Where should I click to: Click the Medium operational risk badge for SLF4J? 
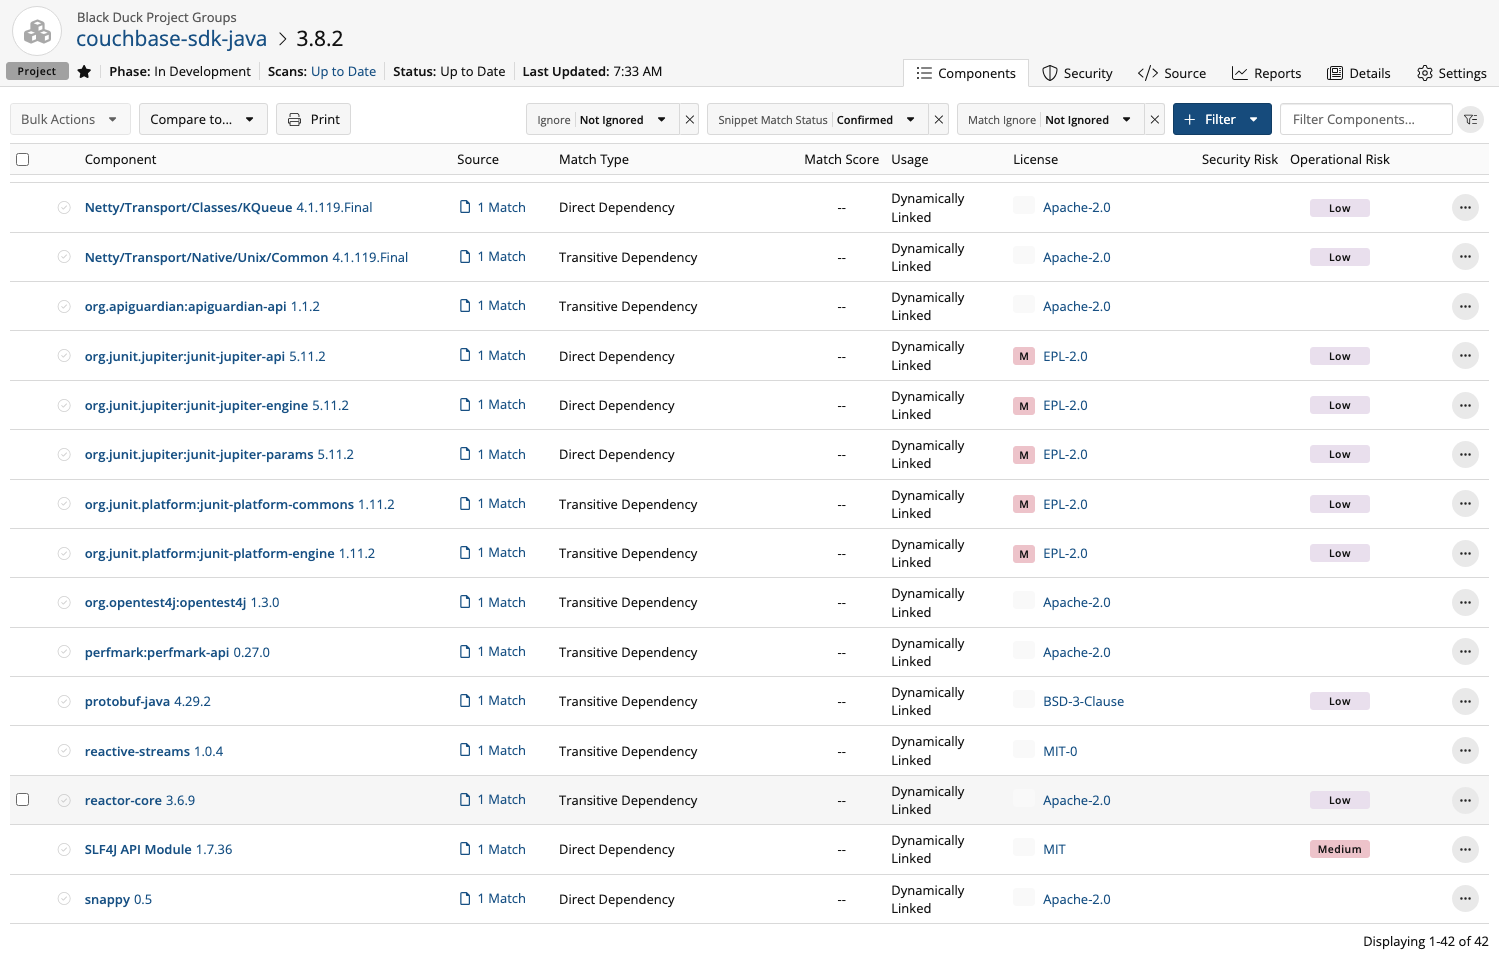pos(1339,850)
